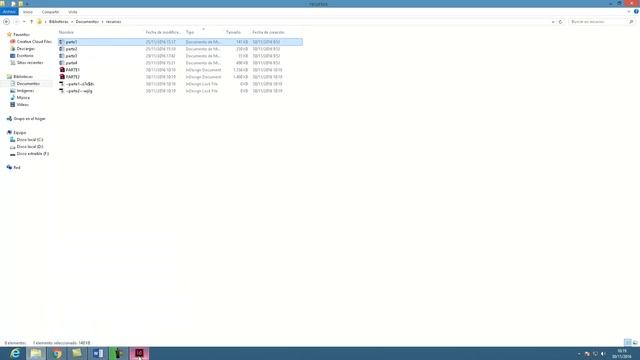
Task: Open Escritorio in navigation pane
Action: tap(25, 56)
